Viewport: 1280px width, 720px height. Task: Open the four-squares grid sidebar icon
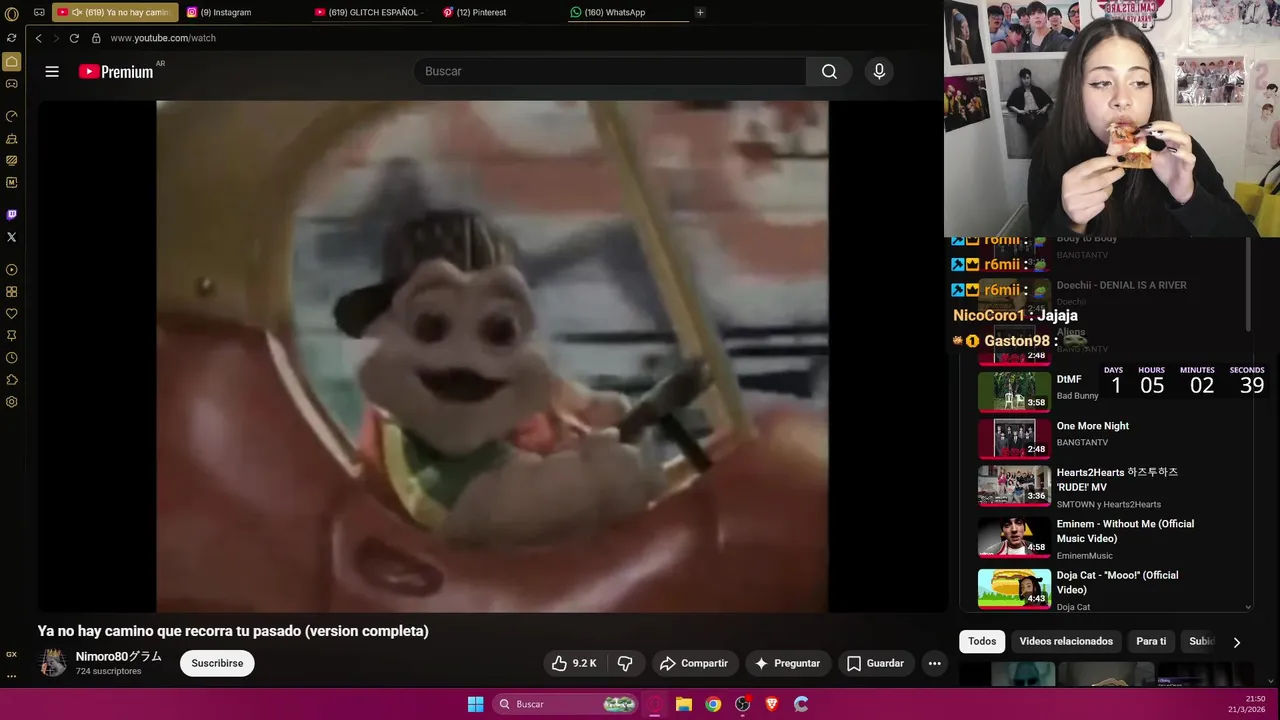(x=11, y=292)
